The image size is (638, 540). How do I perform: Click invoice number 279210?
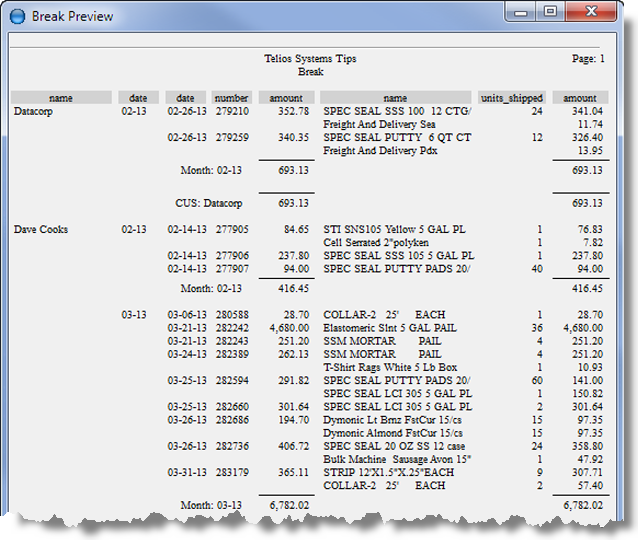[x=231, y=112]
